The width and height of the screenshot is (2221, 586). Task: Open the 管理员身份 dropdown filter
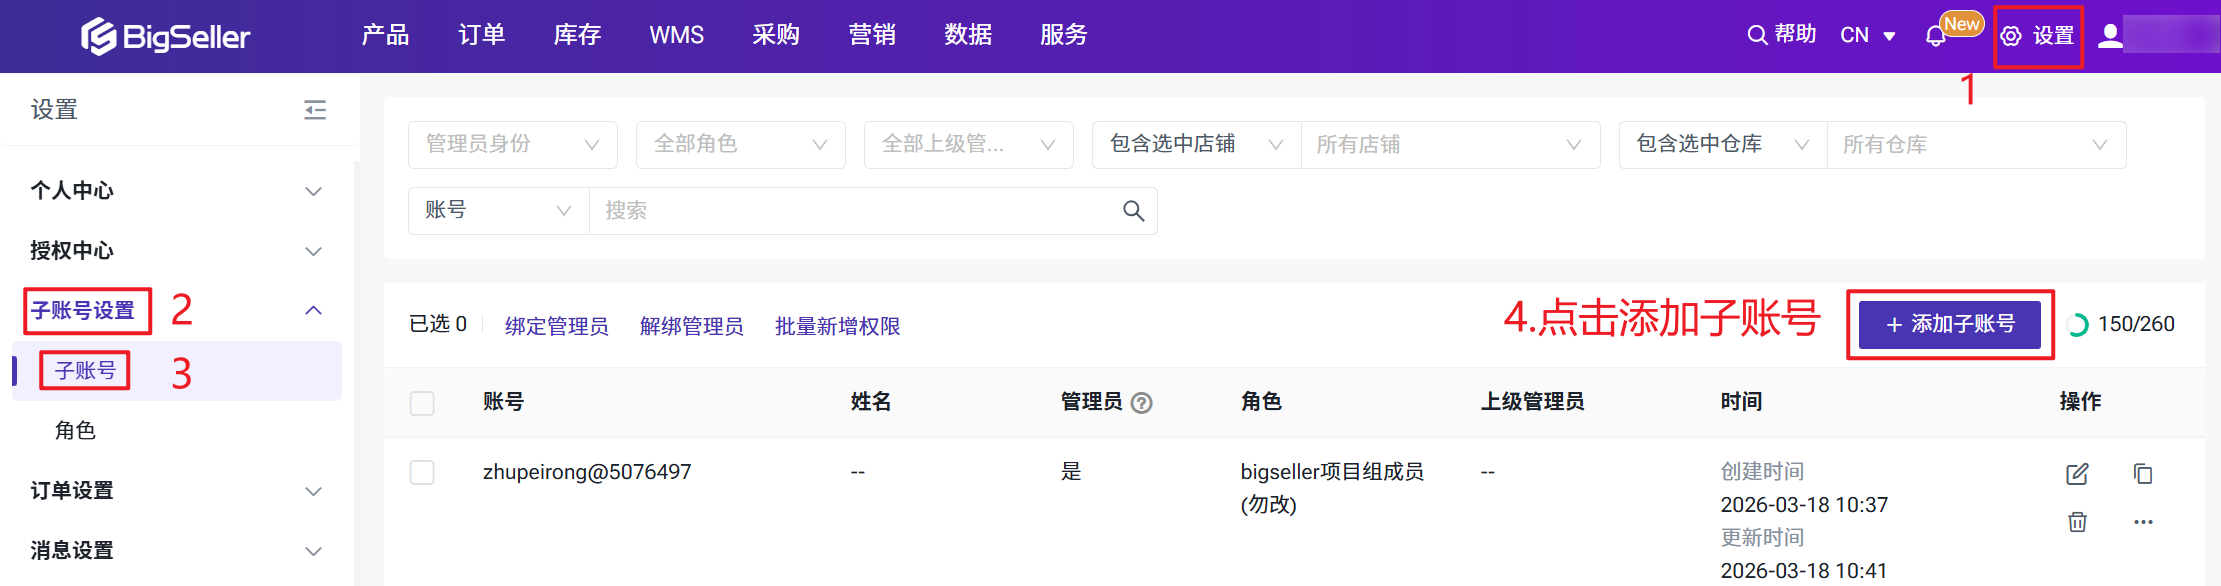click(x=512, y=145)
